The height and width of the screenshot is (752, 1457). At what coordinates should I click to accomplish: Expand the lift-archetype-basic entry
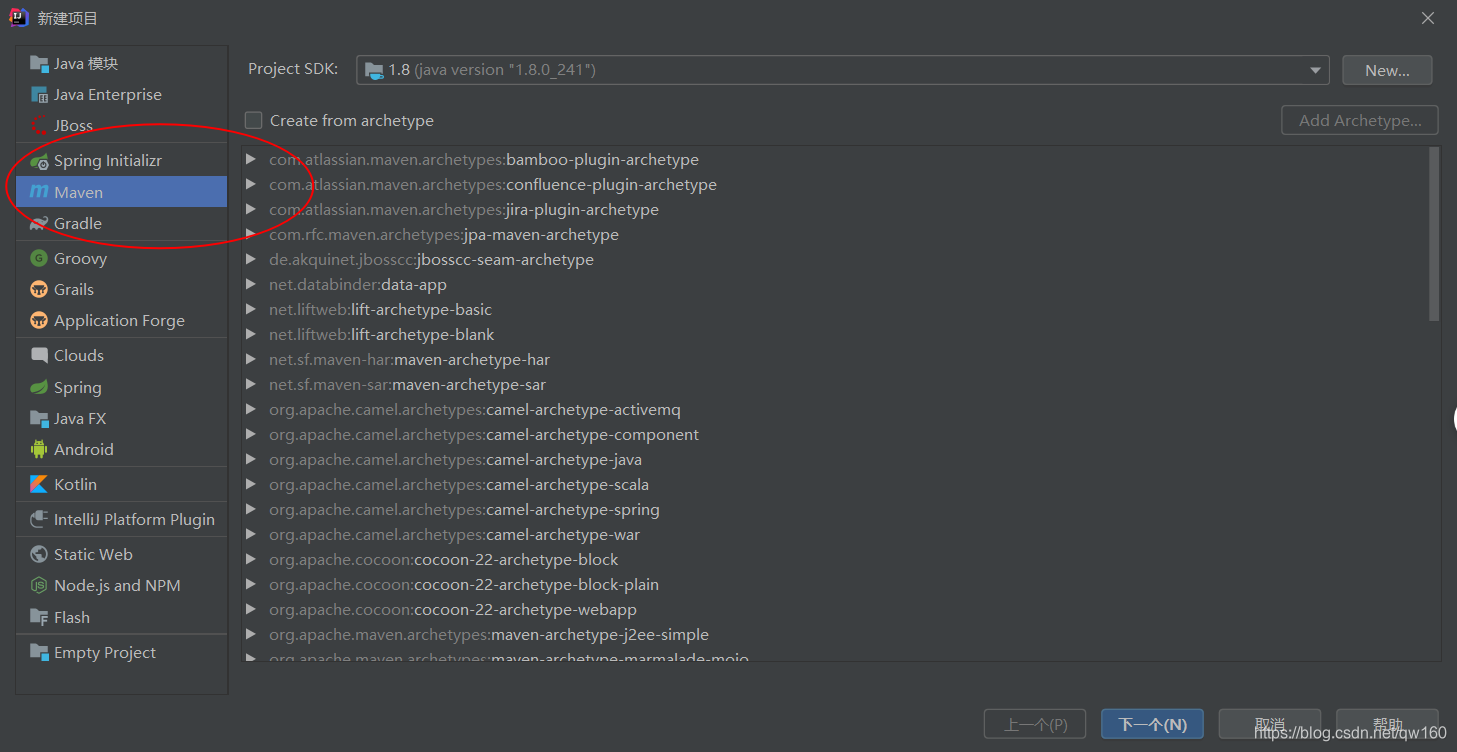coord(251,310)
